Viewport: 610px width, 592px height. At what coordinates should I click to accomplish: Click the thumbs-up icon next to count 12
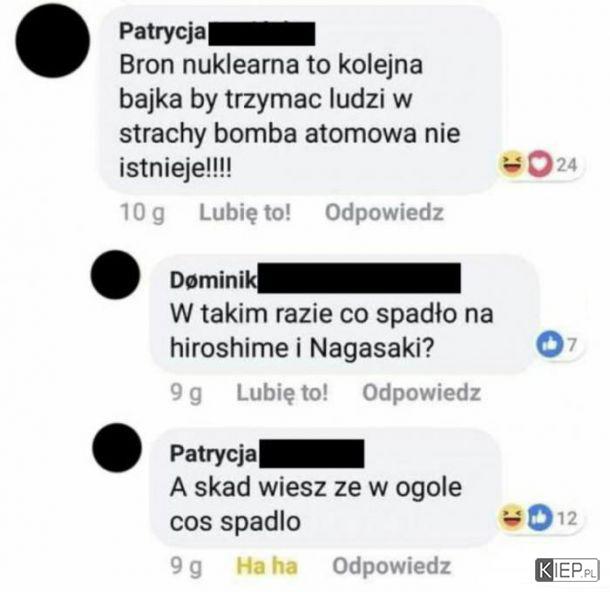click(x=540, y=518)
